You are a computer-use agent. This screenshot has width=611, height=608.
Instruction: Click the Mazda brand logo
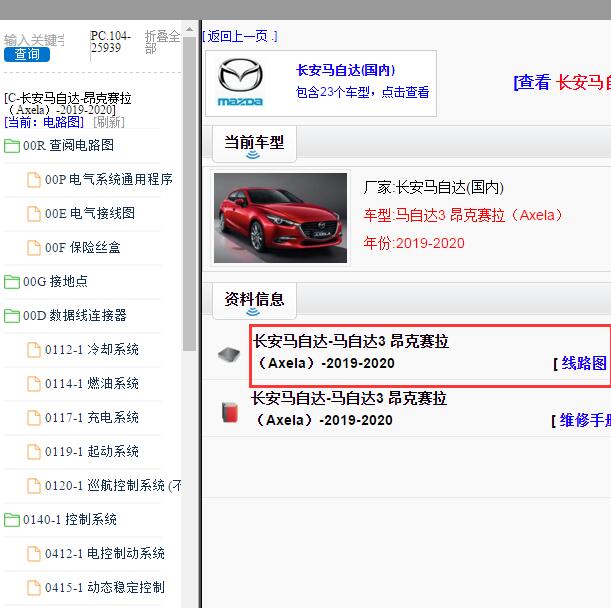[x=240, y=82]
